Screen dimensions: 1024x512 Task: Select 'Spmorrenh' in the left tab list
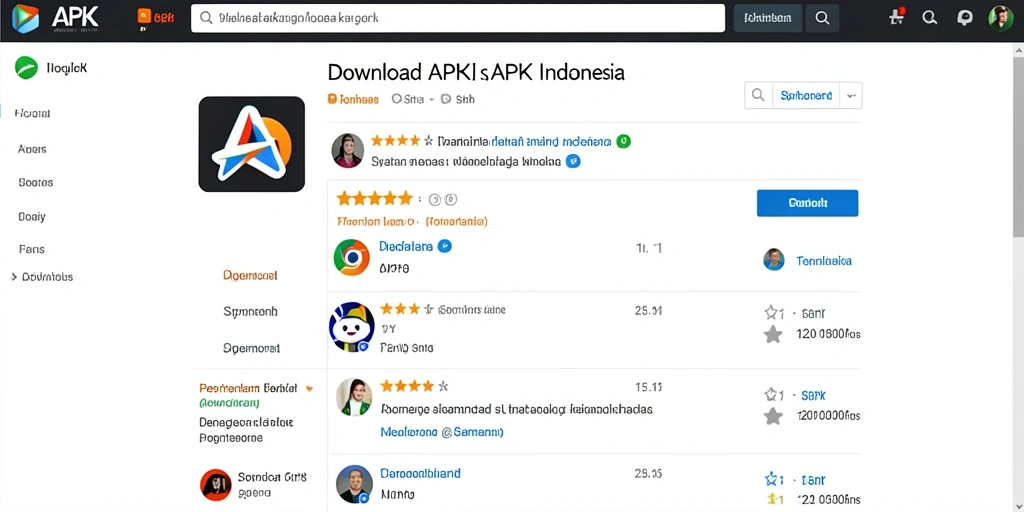pos(250,312)
